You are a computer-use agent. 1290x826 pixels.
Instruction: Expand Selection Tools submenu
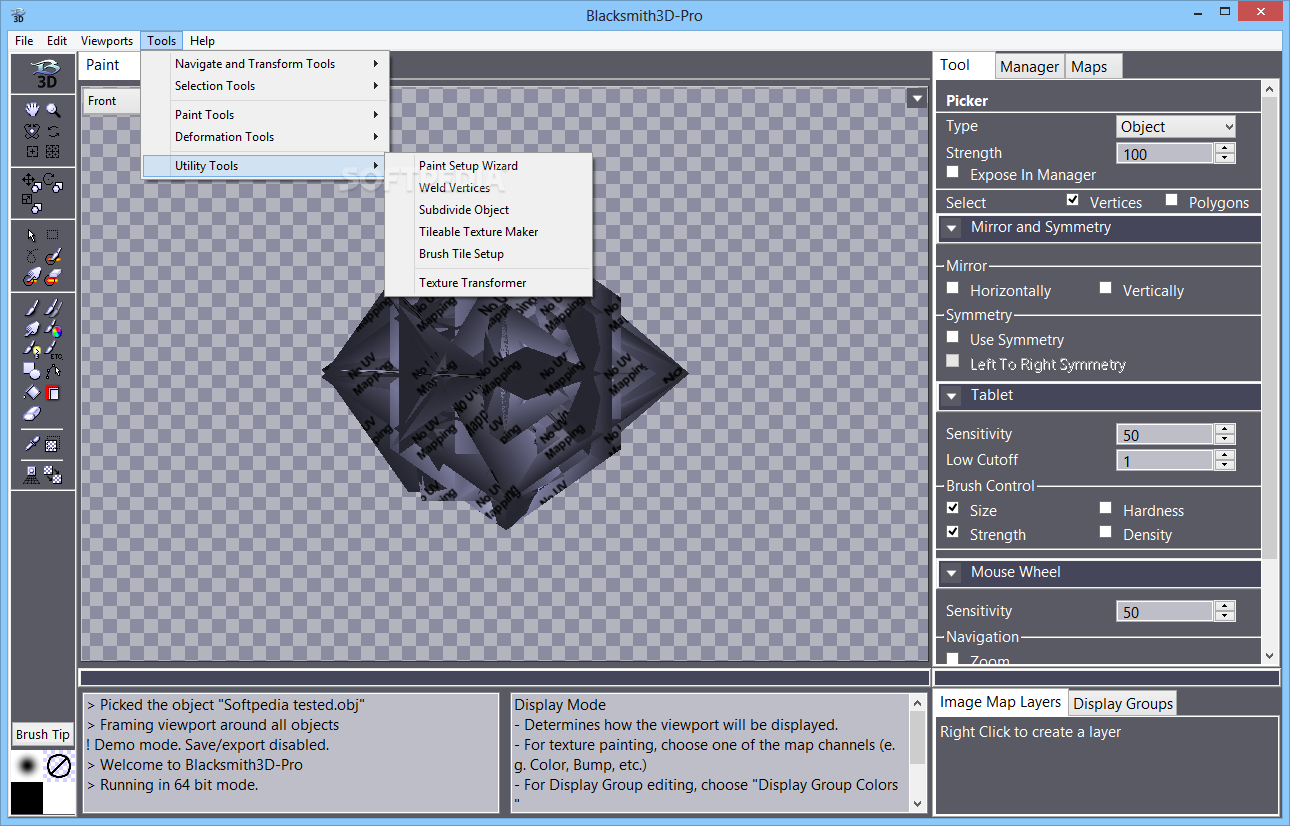[265, 86]
